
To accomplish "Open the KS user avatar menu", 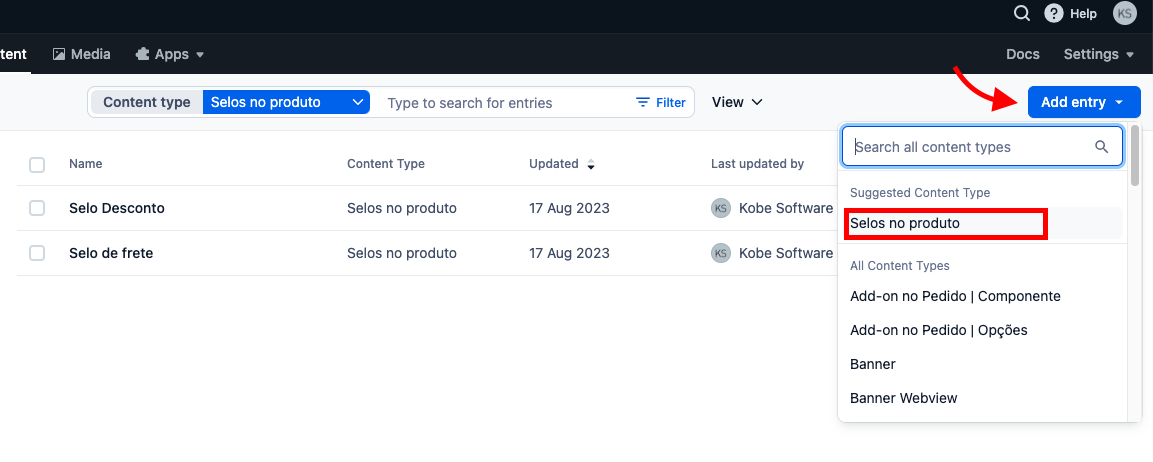I will 1125,13.
